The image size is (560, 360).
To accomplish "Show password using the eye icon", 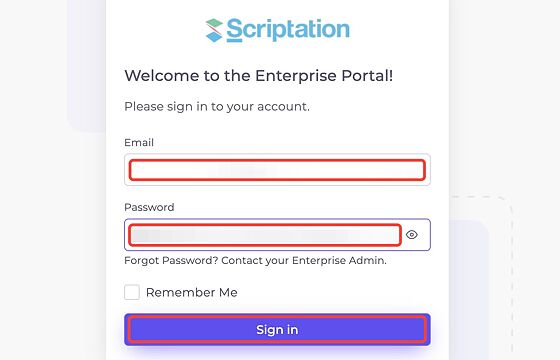I will (412, 235).
